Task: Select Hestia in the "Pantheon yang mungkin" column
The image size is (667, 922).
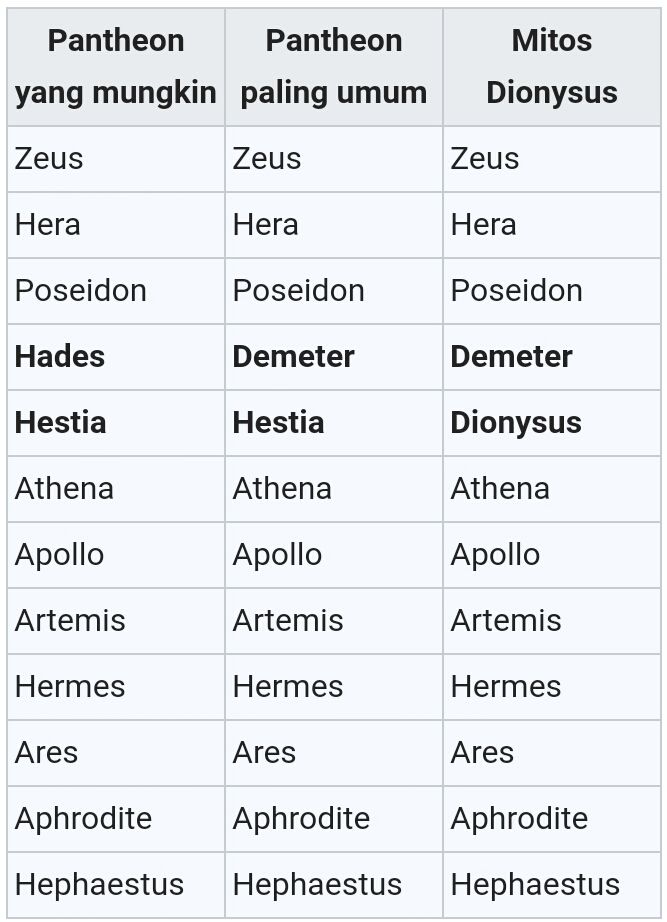Action: [x=60, y=423]
